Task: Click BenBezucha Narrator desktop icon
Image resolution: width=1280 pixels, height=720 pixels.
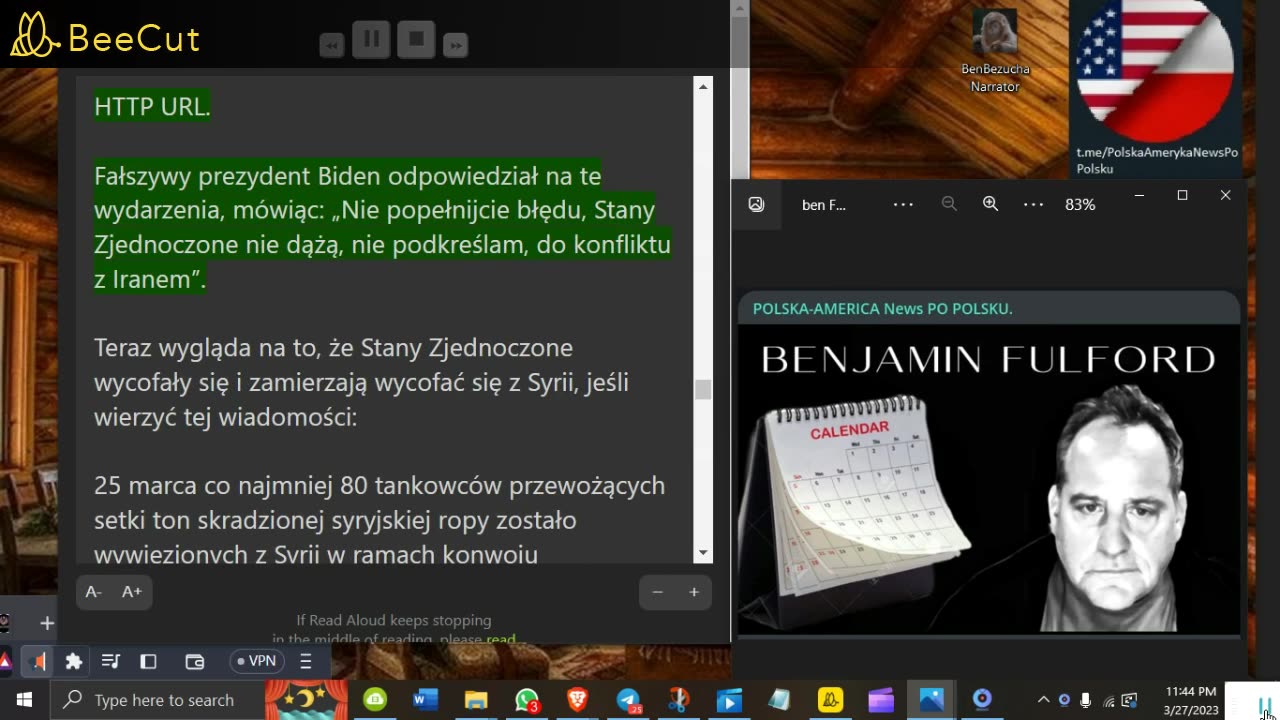Action: point(995,50)
